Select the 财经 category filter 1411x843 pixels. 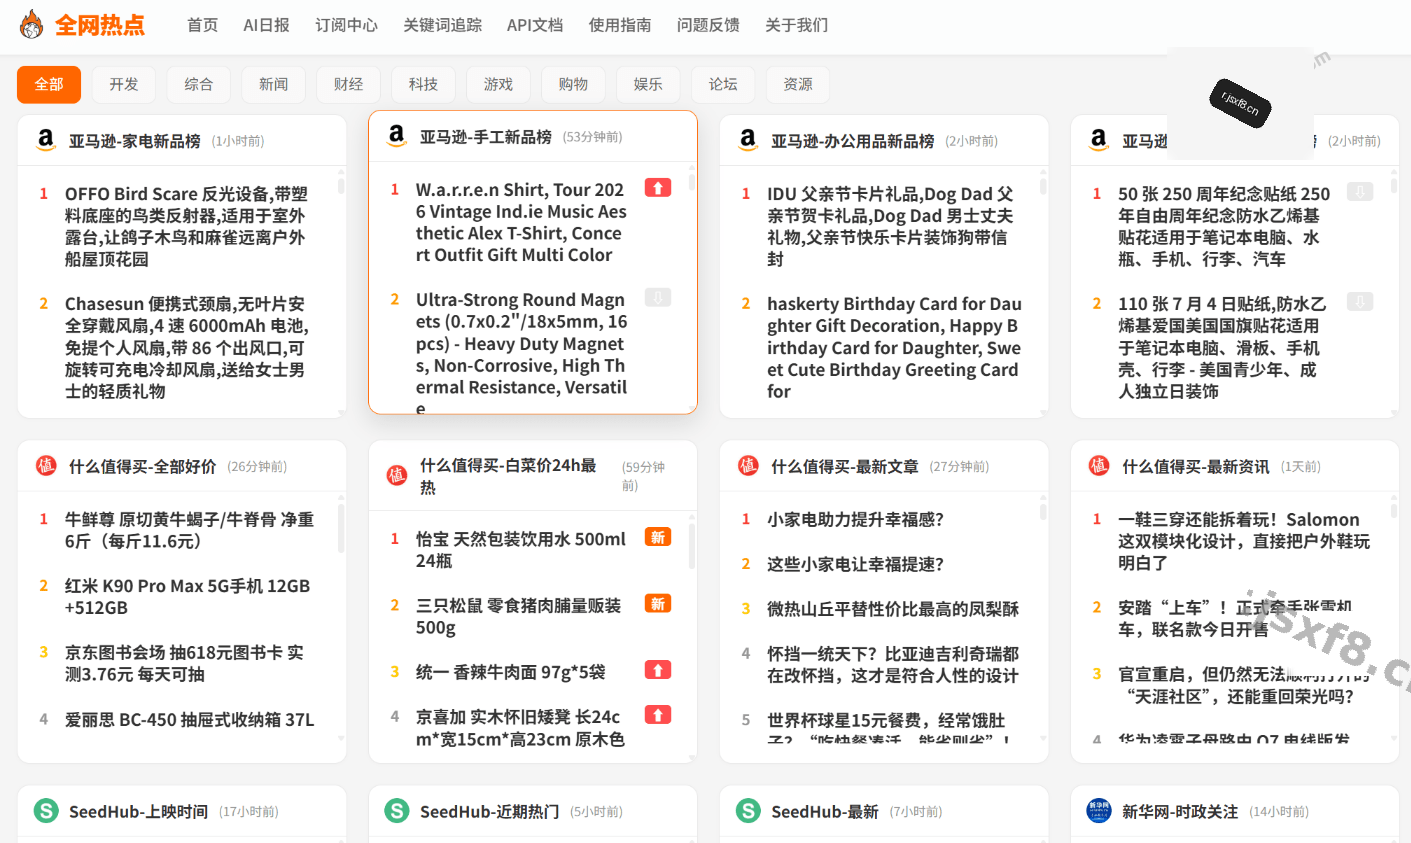click(349, 84)
